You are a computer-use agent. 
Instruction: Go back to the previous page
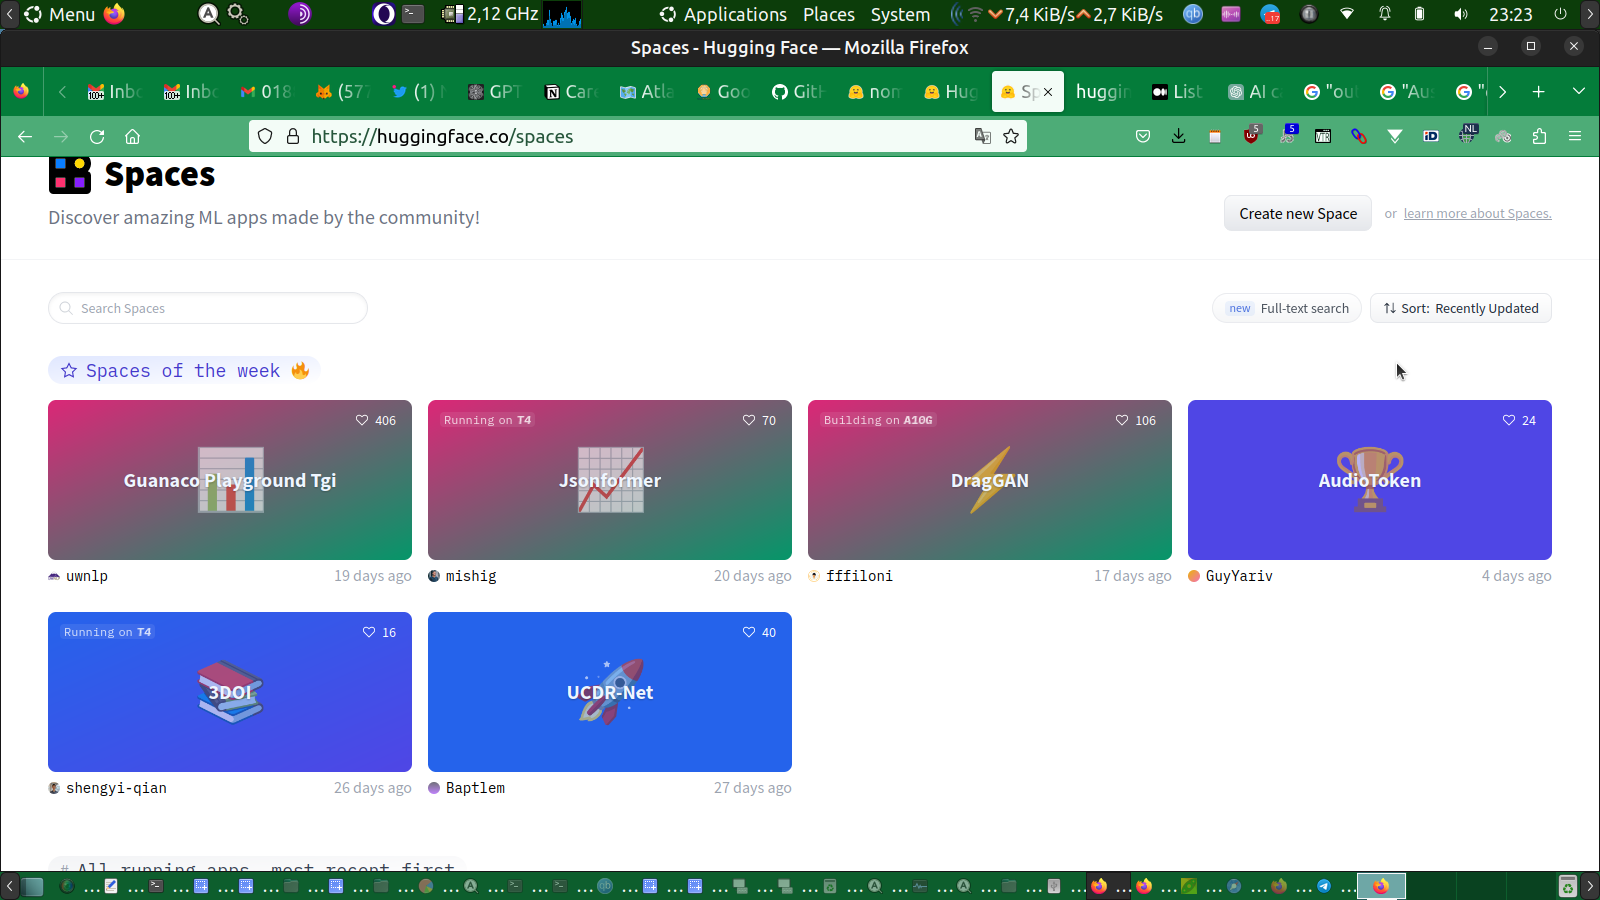25,136
